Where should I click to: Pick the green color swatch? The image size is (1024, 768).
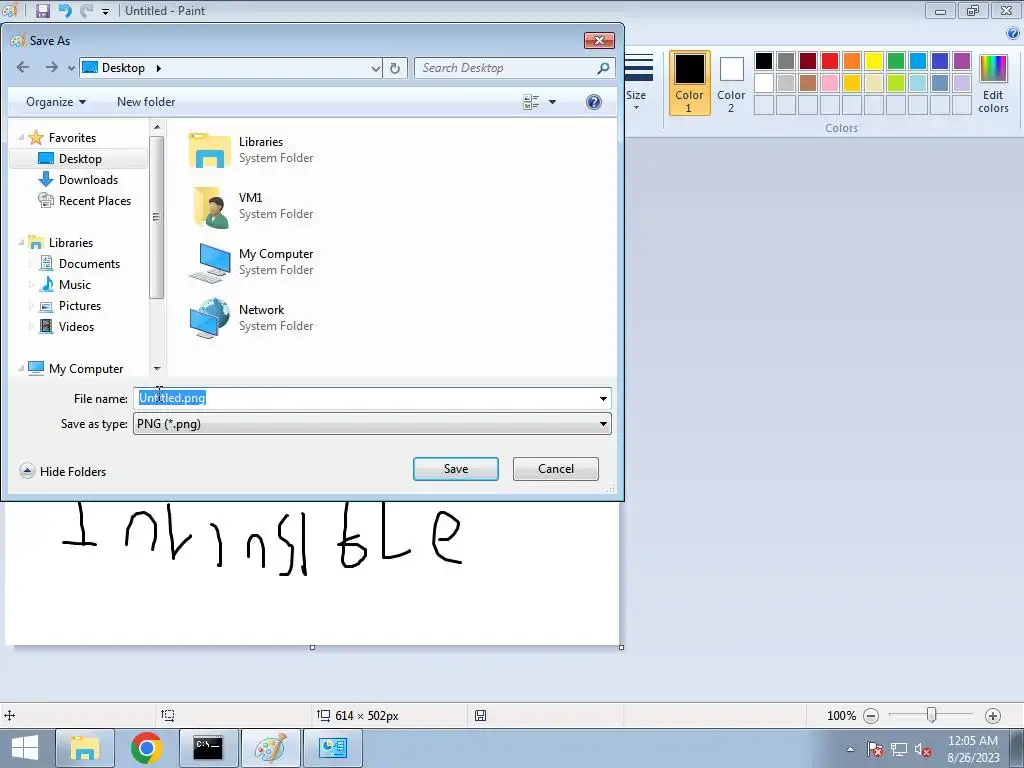(x=896, y=61)
